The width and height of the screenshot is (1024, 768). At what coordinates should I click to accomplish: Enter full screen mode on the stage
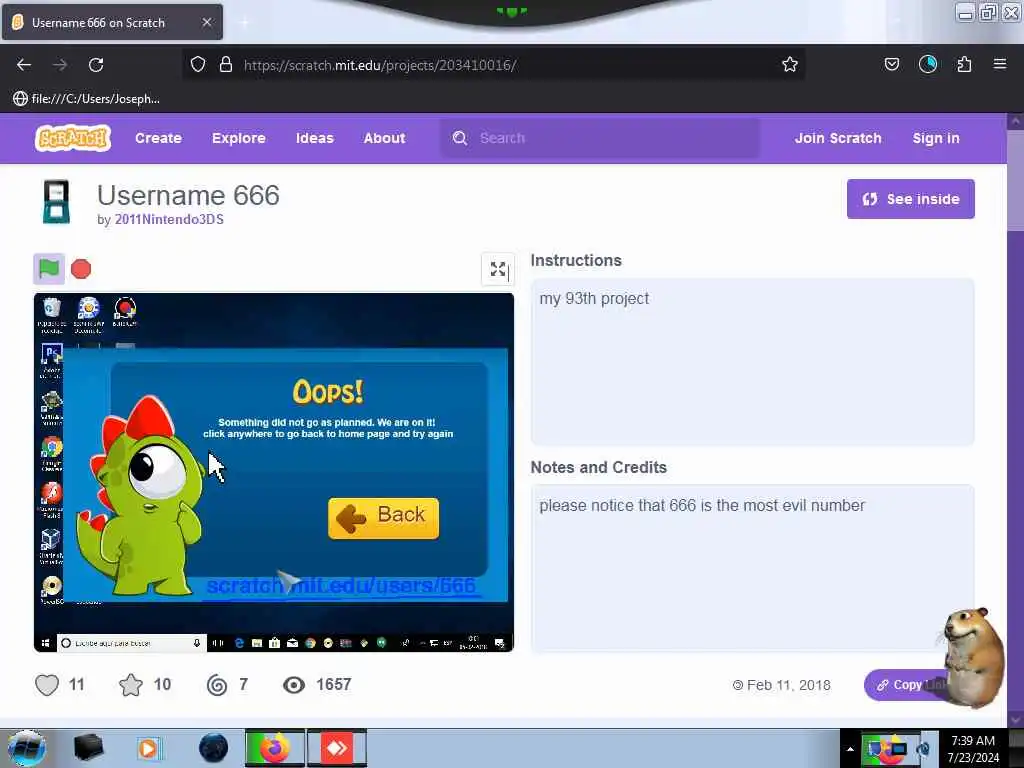click(x=498, y=269)
